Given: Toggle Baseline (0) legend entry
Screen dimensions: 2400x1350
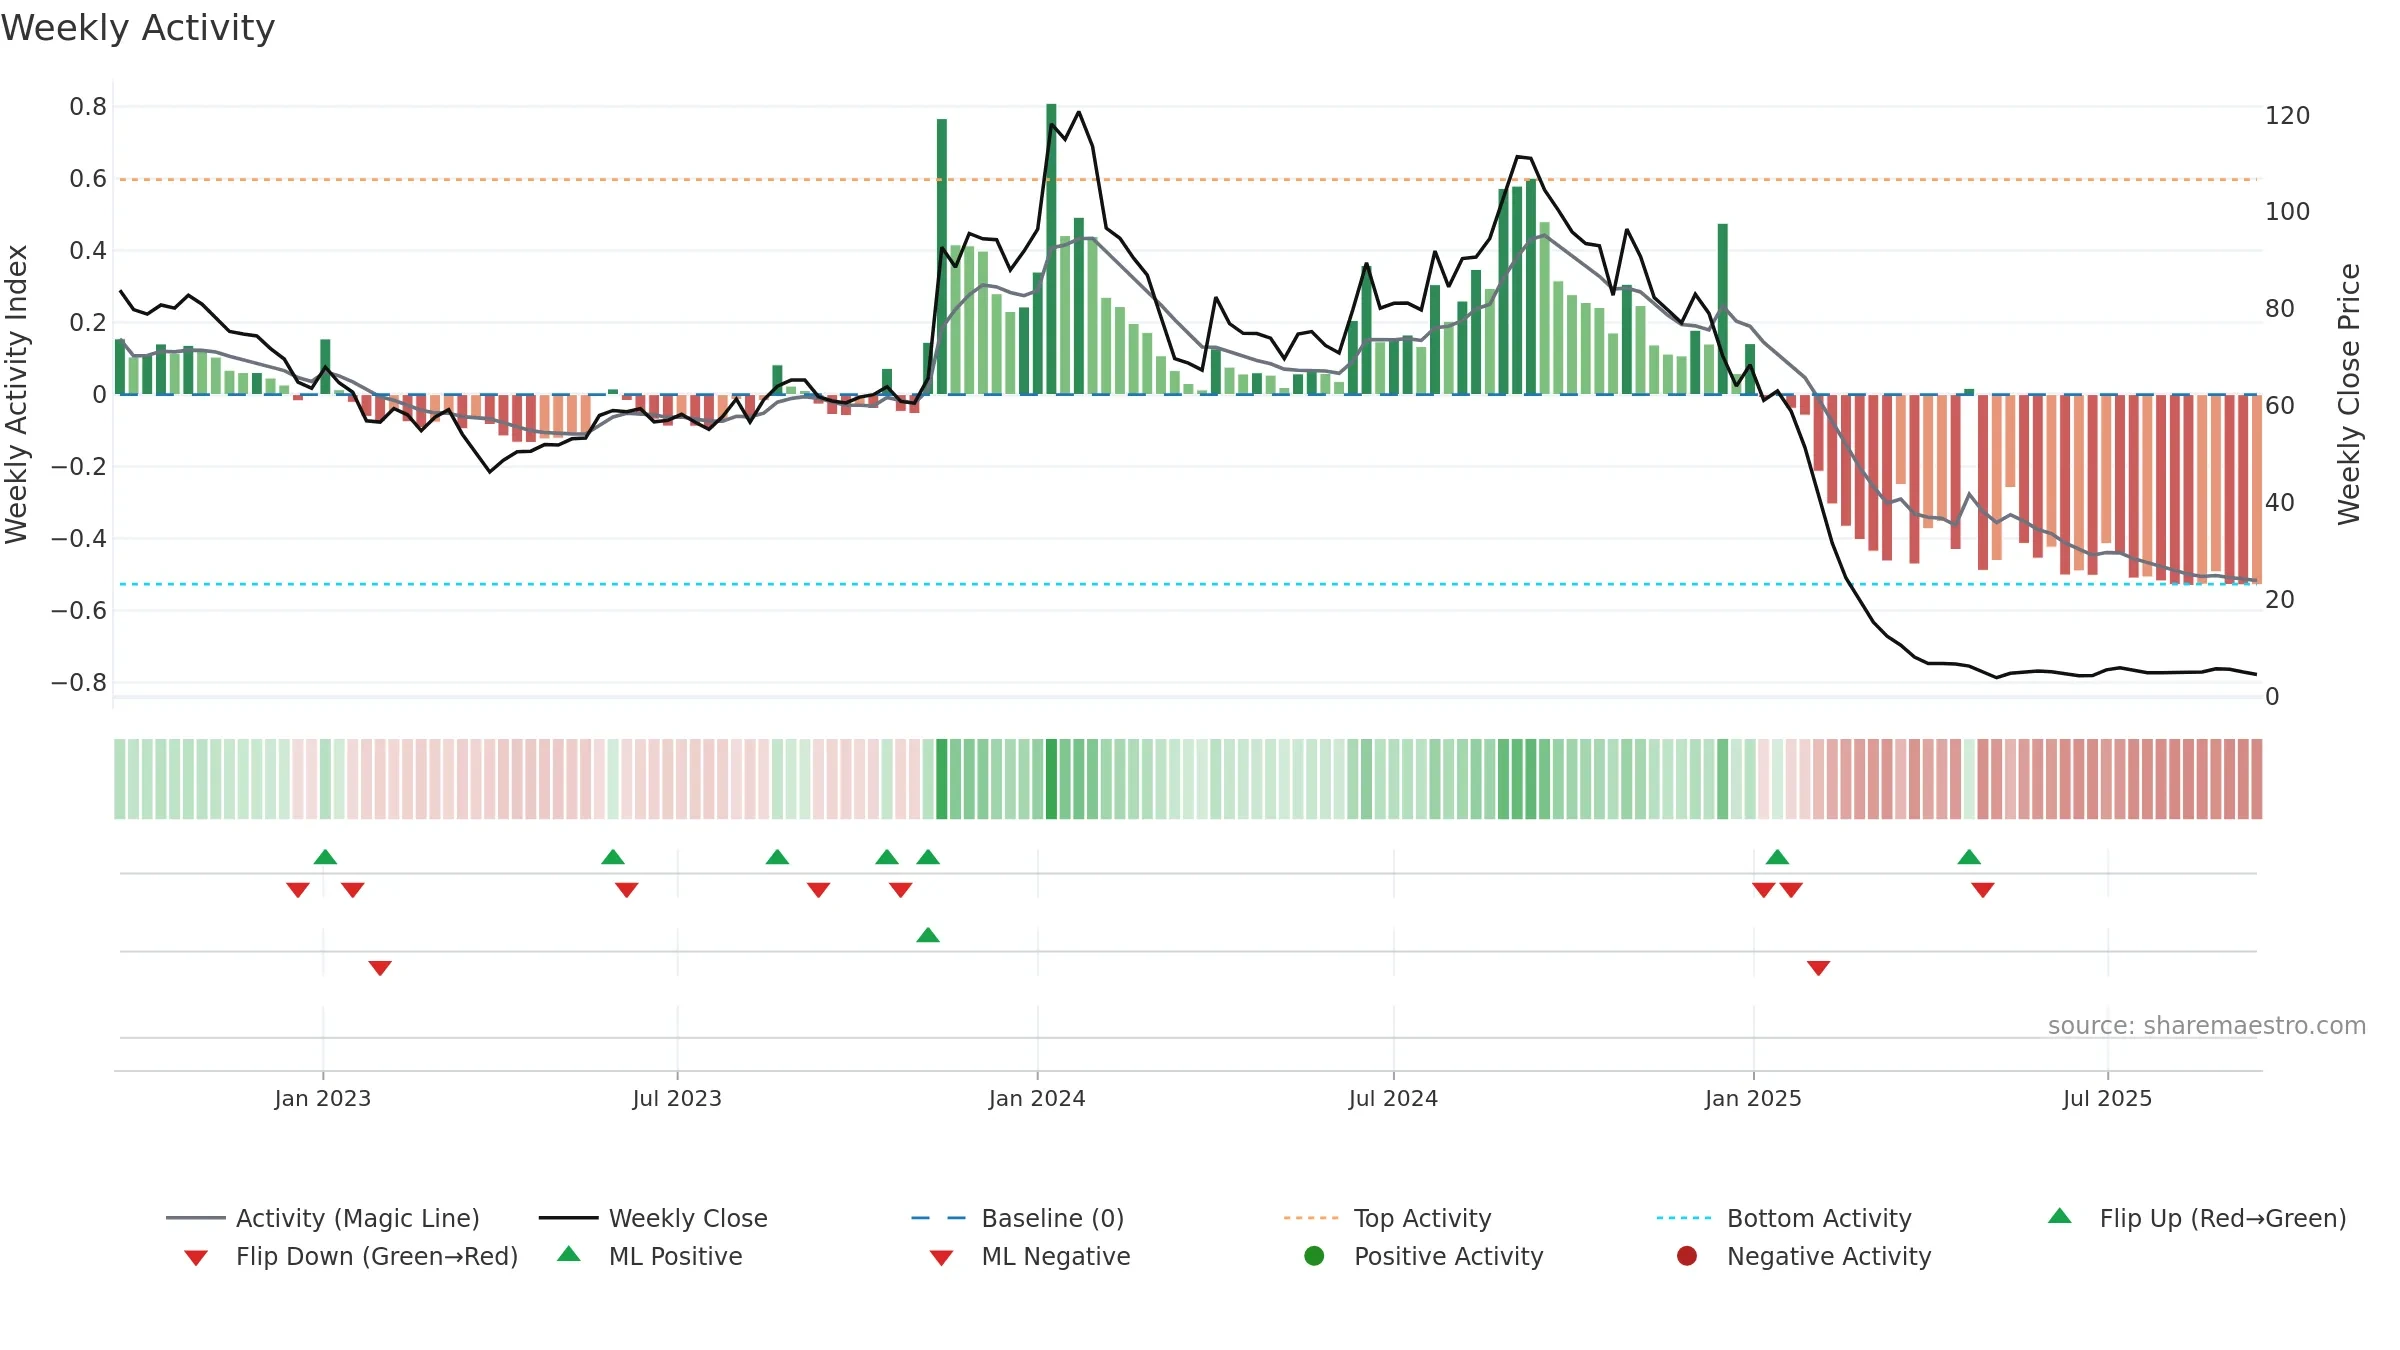Looking at the screenshot, I should [1018, 1218].
